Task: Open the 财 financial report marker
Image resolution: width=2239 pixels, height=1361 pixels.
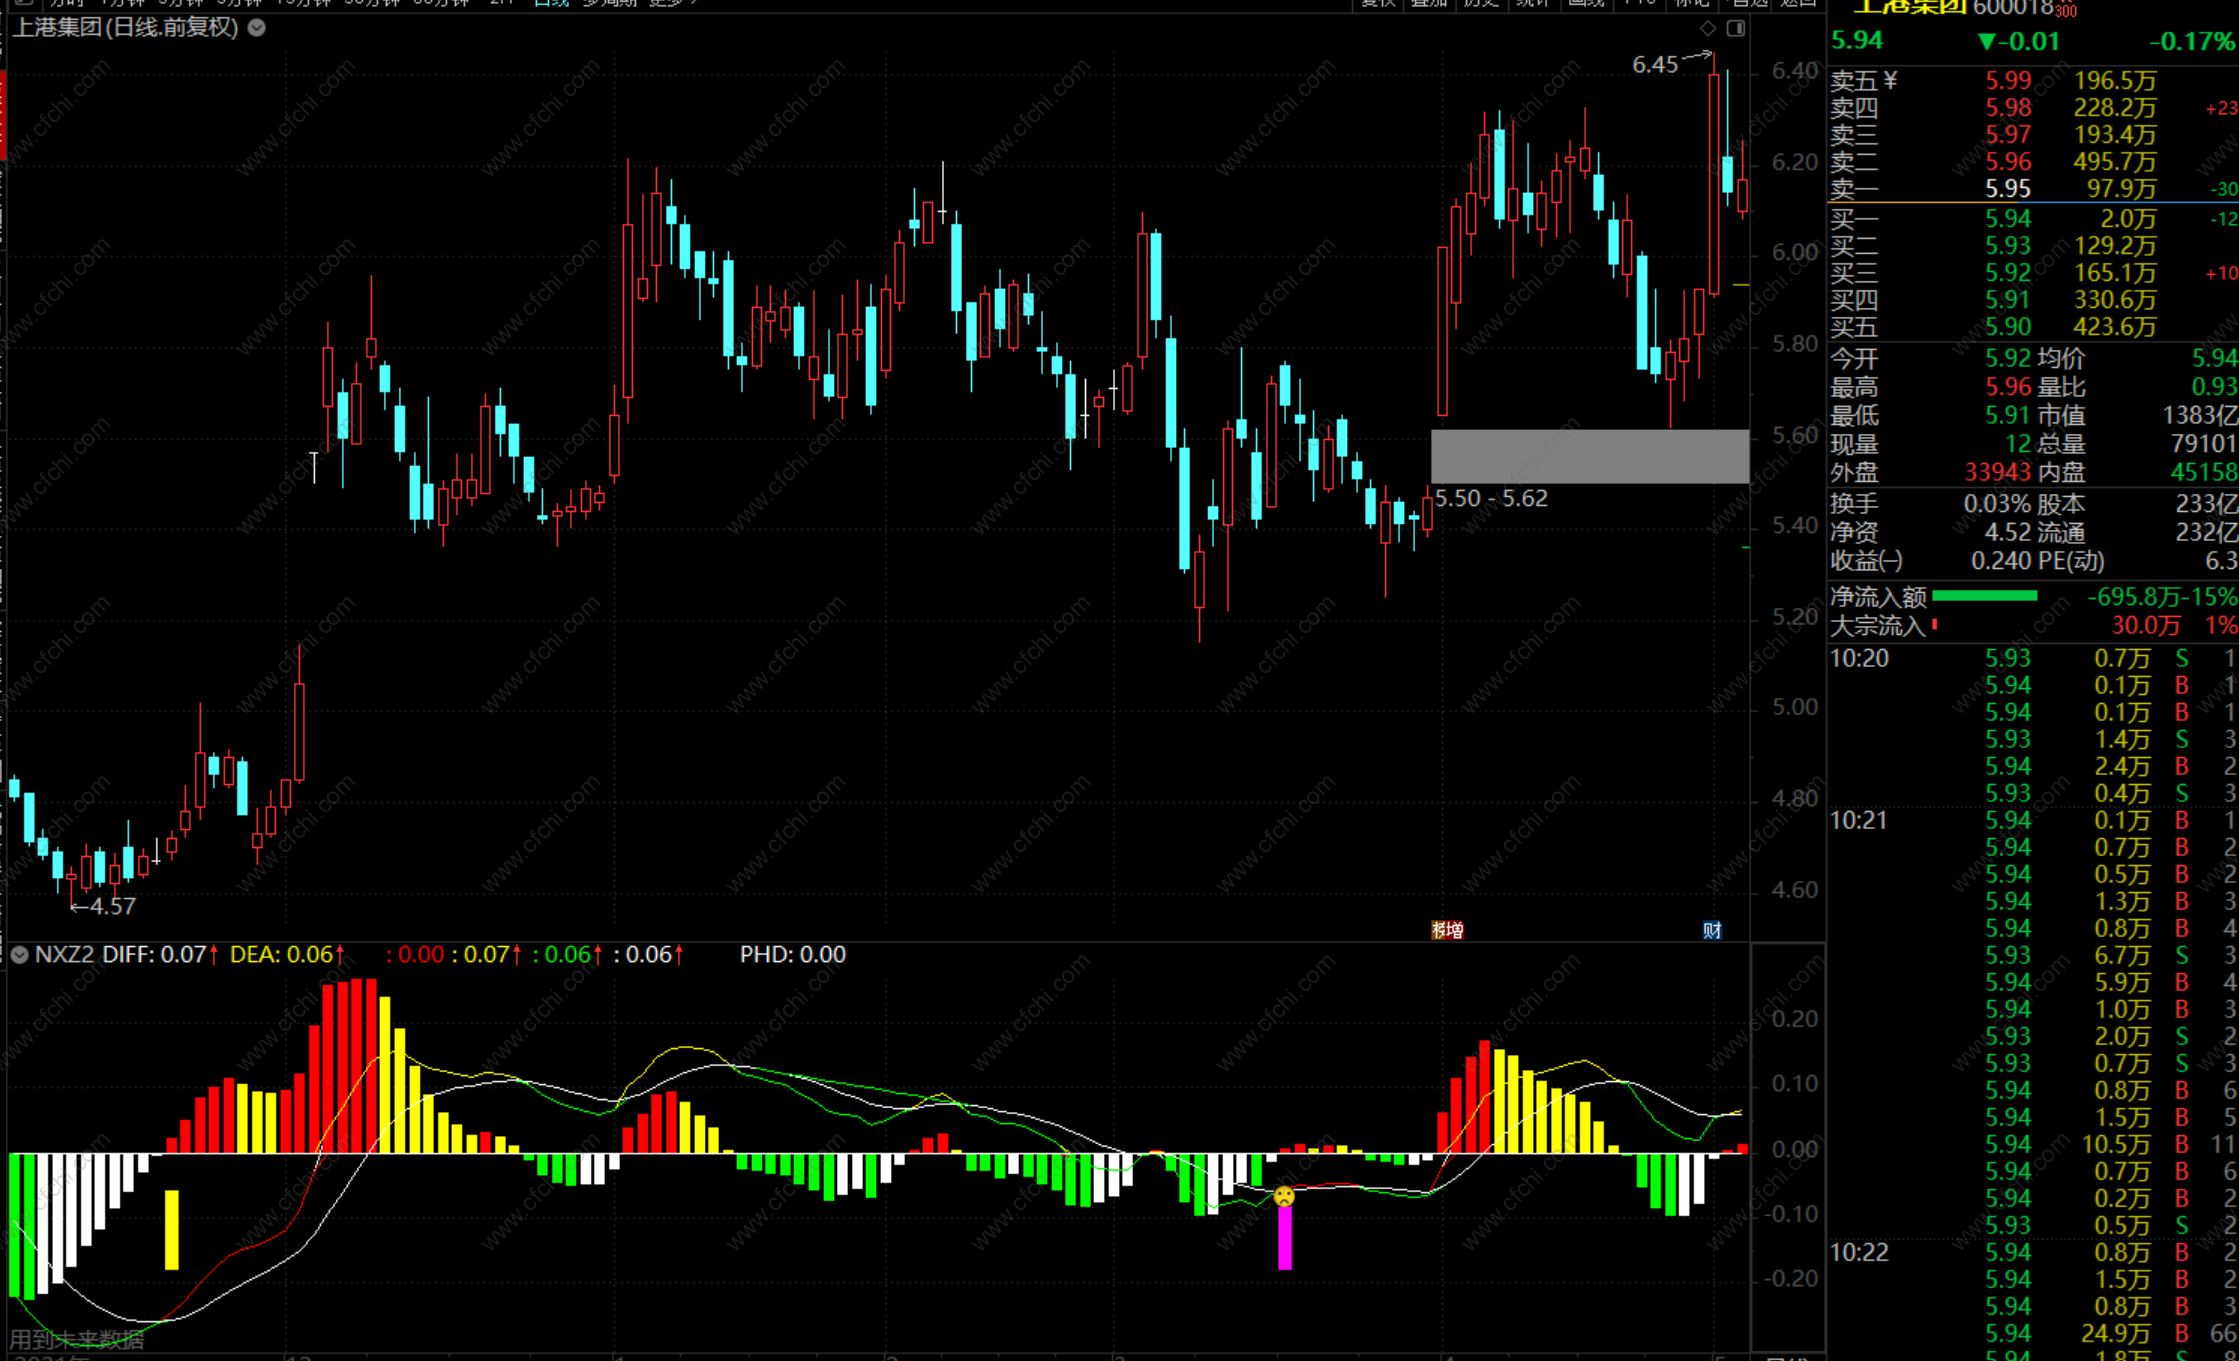Action: 1712,930
